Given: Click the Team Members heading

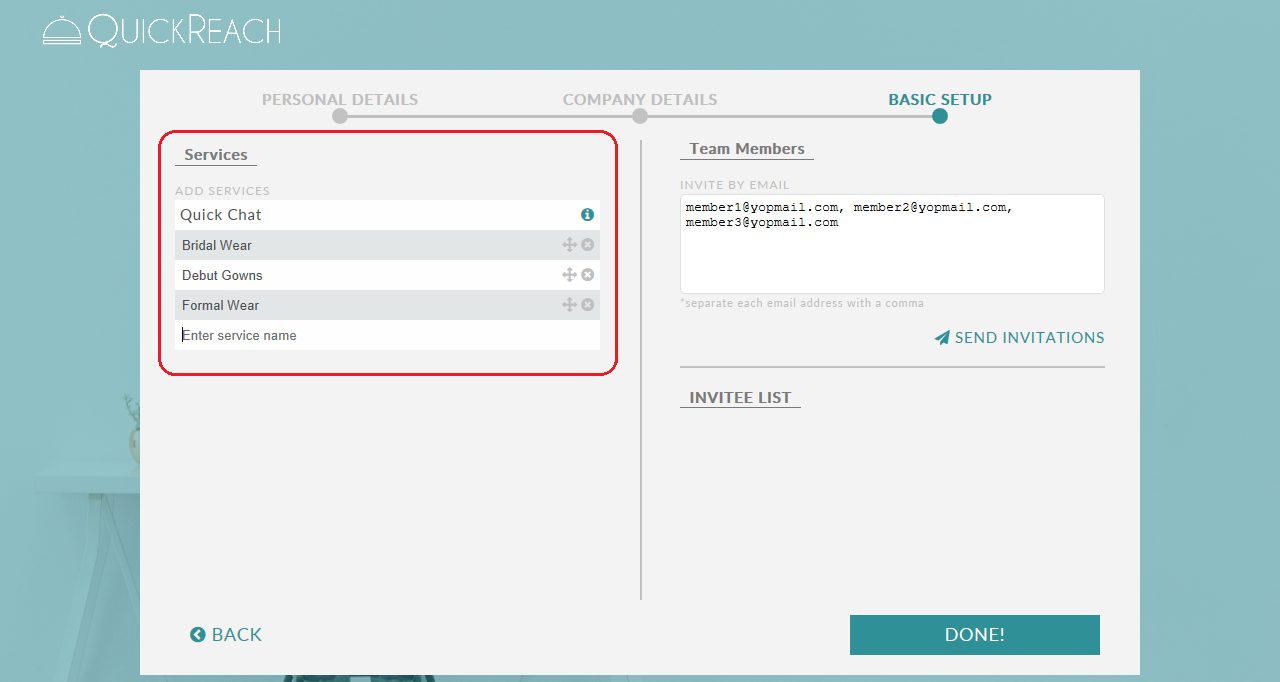Looking at the screenshot, I should tap(747, 149).
